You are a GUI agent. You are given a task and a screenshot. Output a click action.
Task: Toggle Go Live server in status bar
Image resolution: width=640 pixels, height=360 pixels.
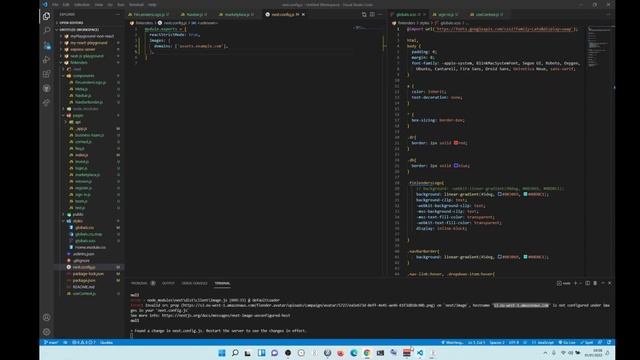[567, 342]
